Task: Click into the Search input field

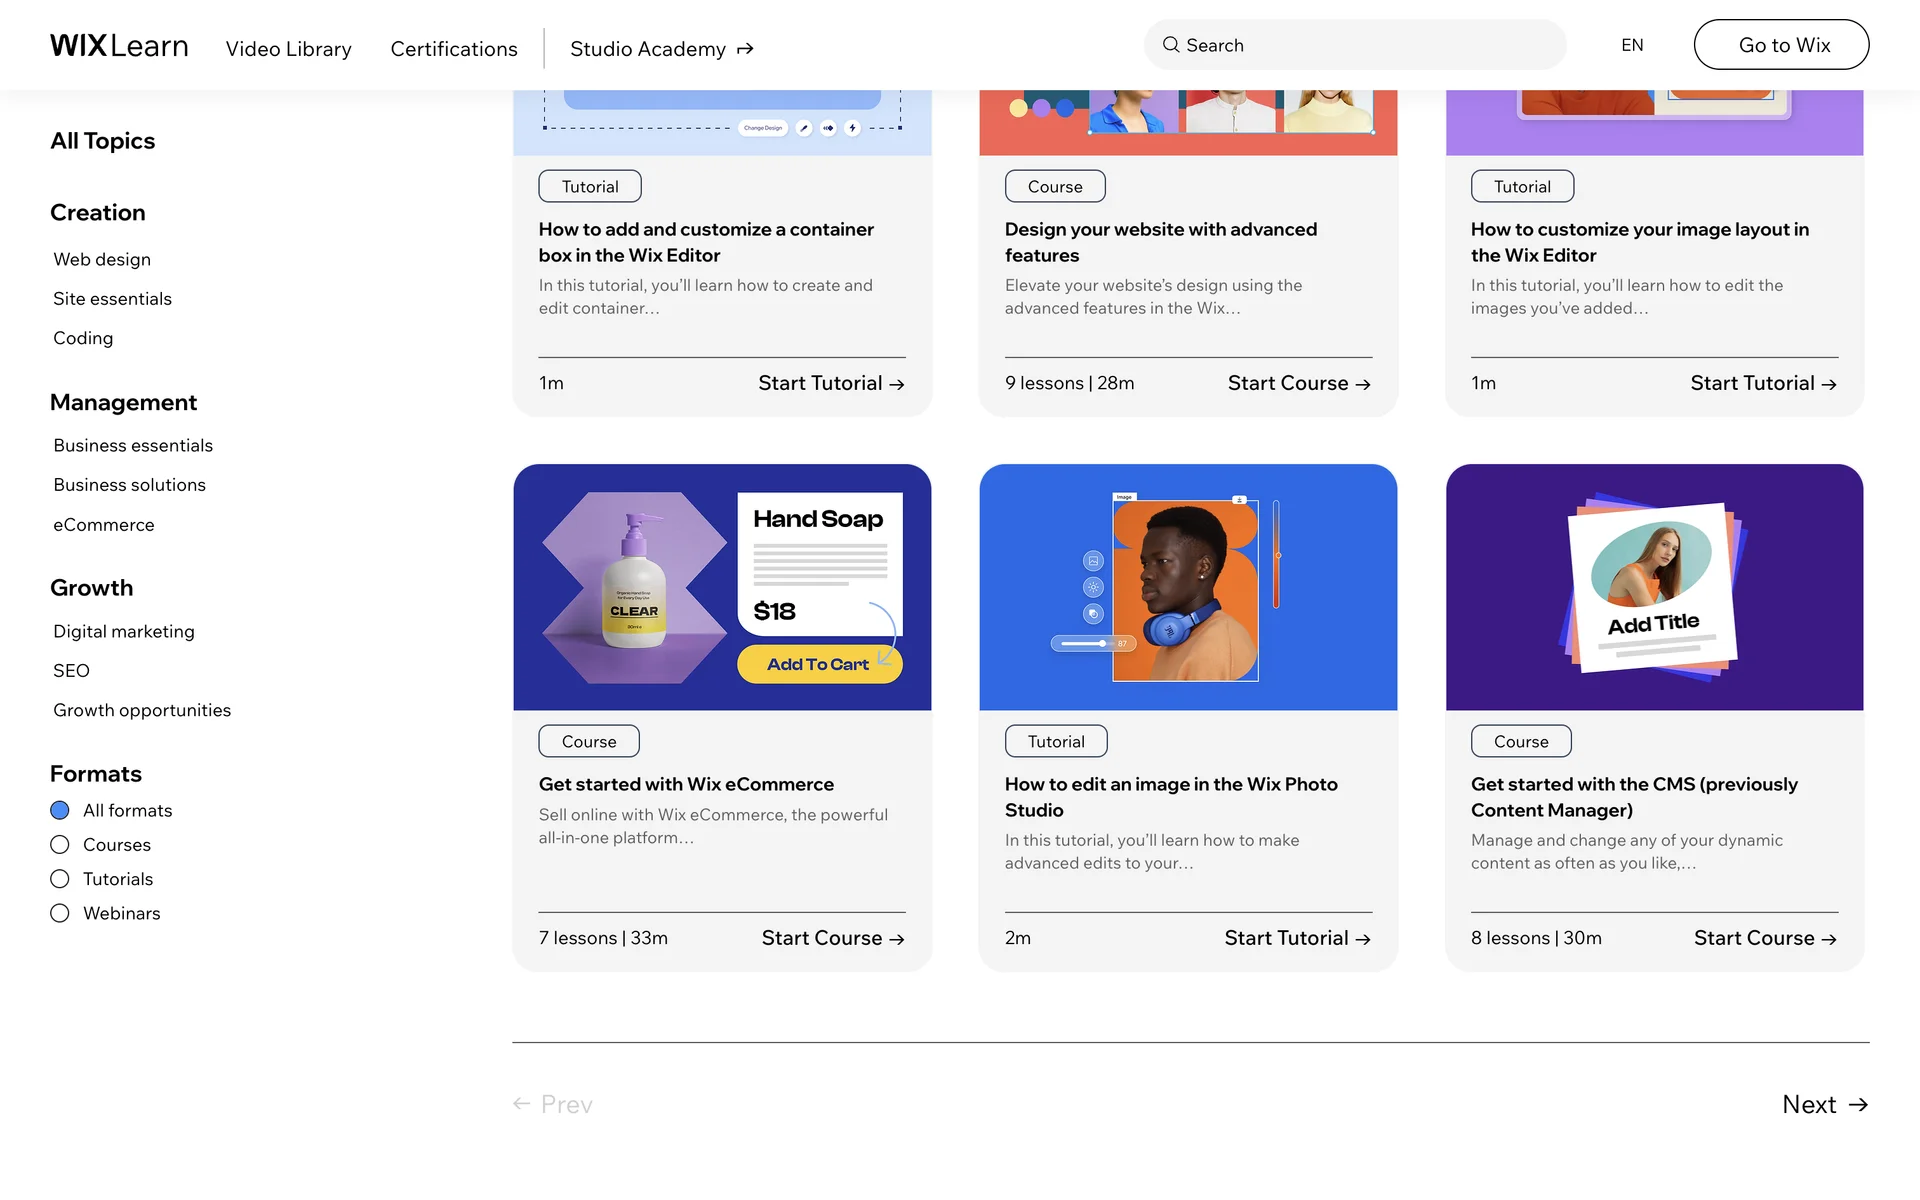Action: click(x=1370, y=45)
